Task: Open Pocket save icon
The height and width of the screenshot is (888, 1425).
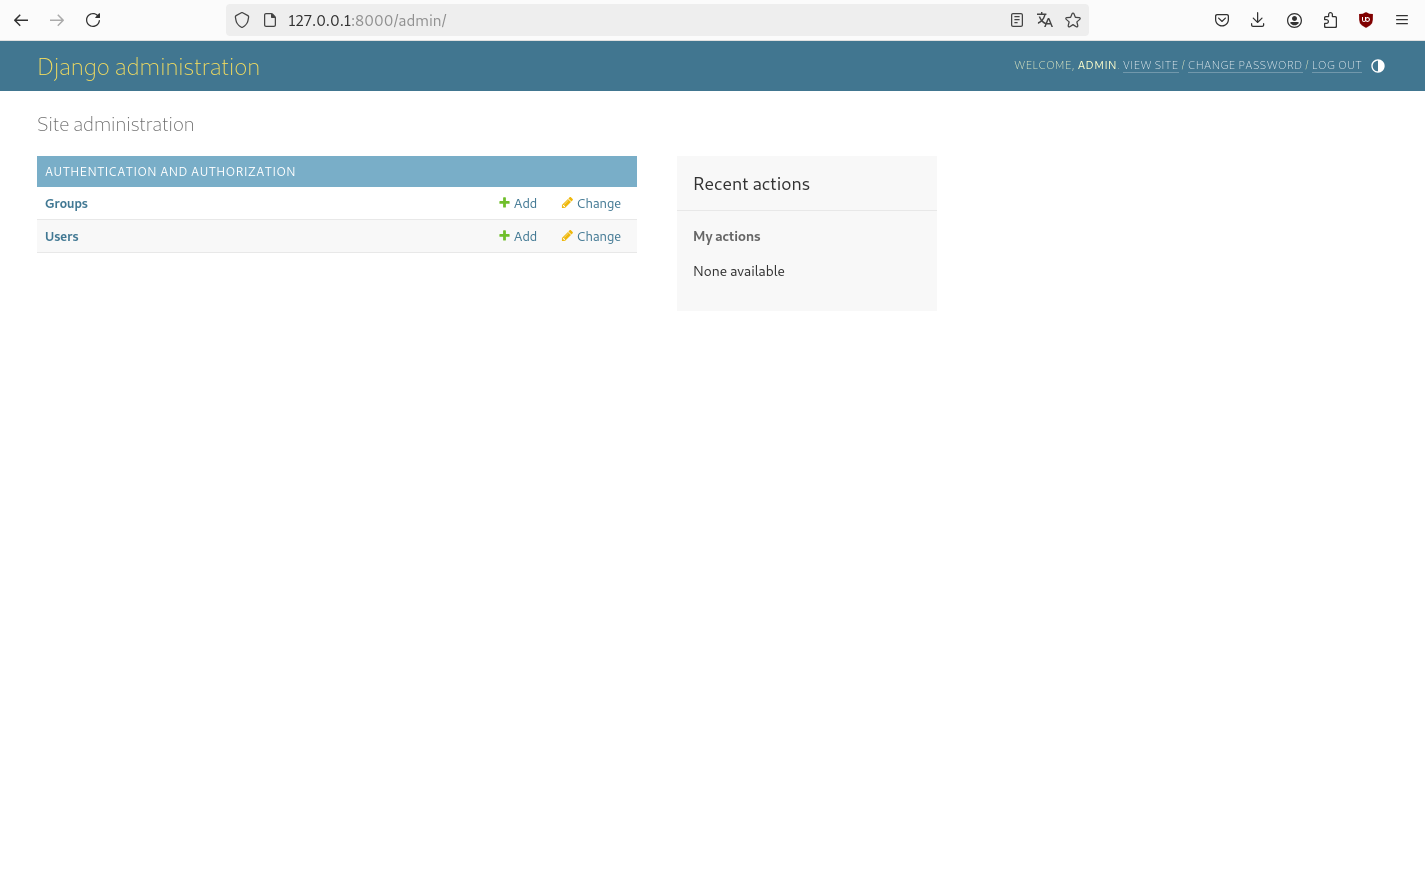Action: 1222,20
